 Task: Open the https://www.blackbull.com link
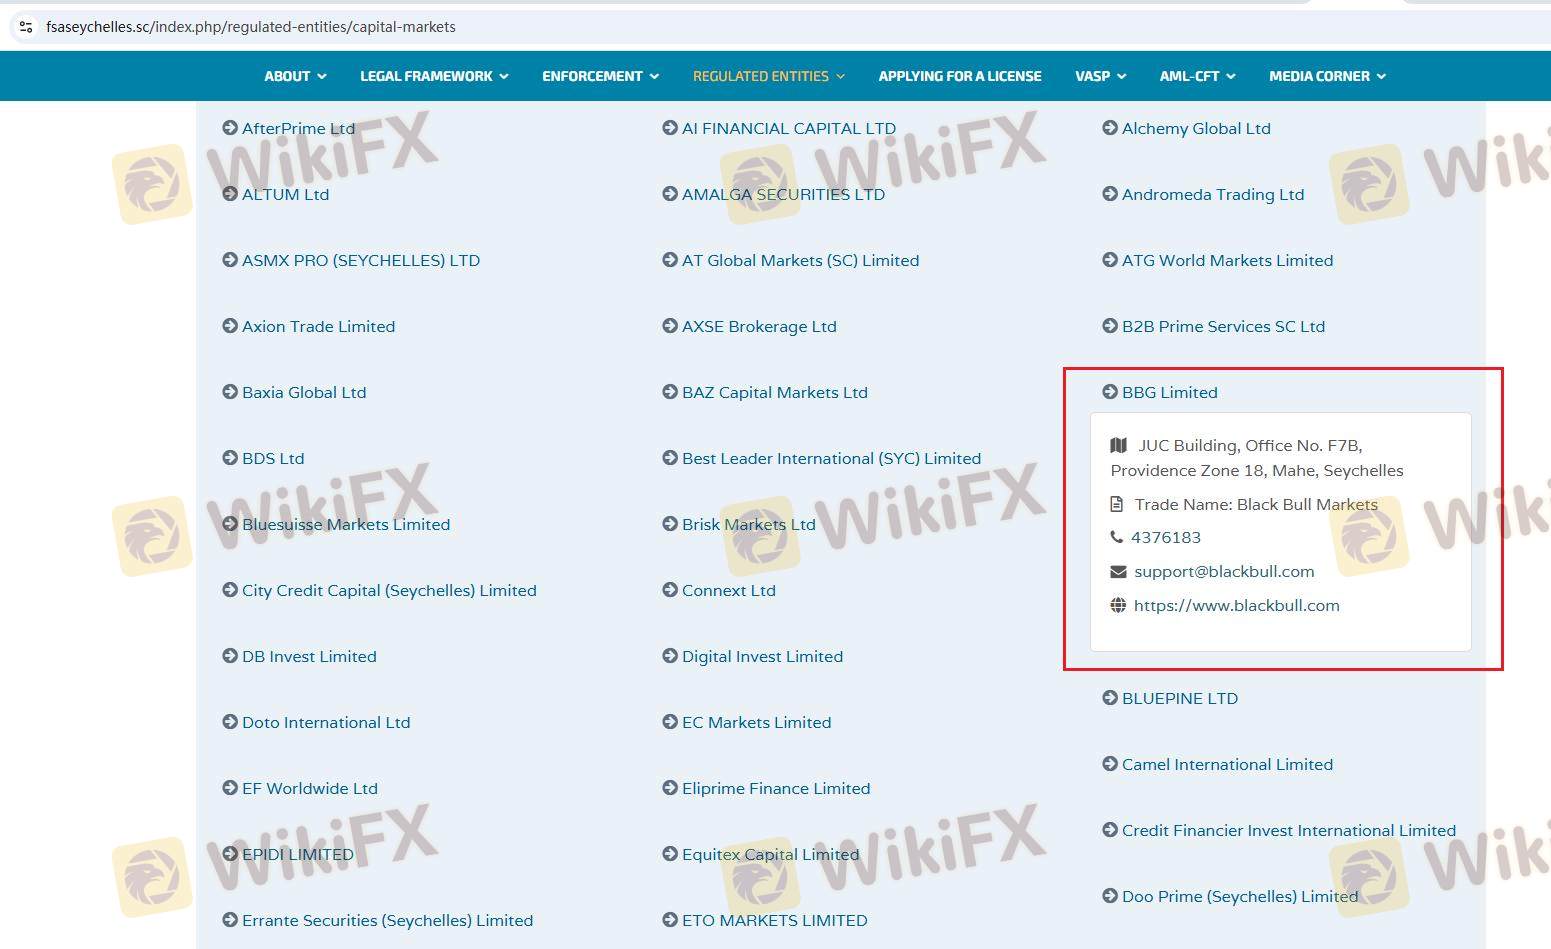(1236, 605)
